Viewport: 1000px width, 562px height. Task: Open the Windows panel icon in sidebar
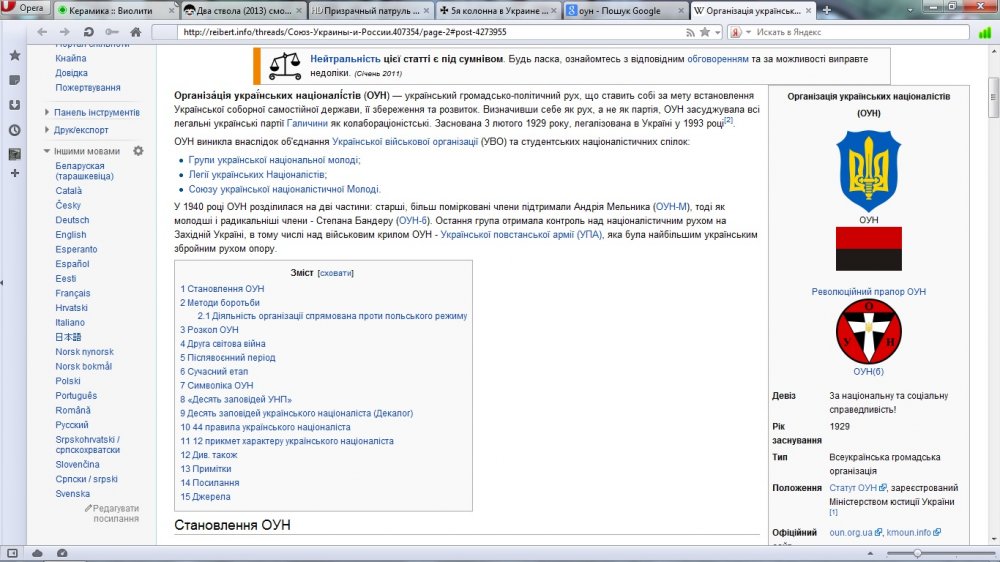(15, 154)
